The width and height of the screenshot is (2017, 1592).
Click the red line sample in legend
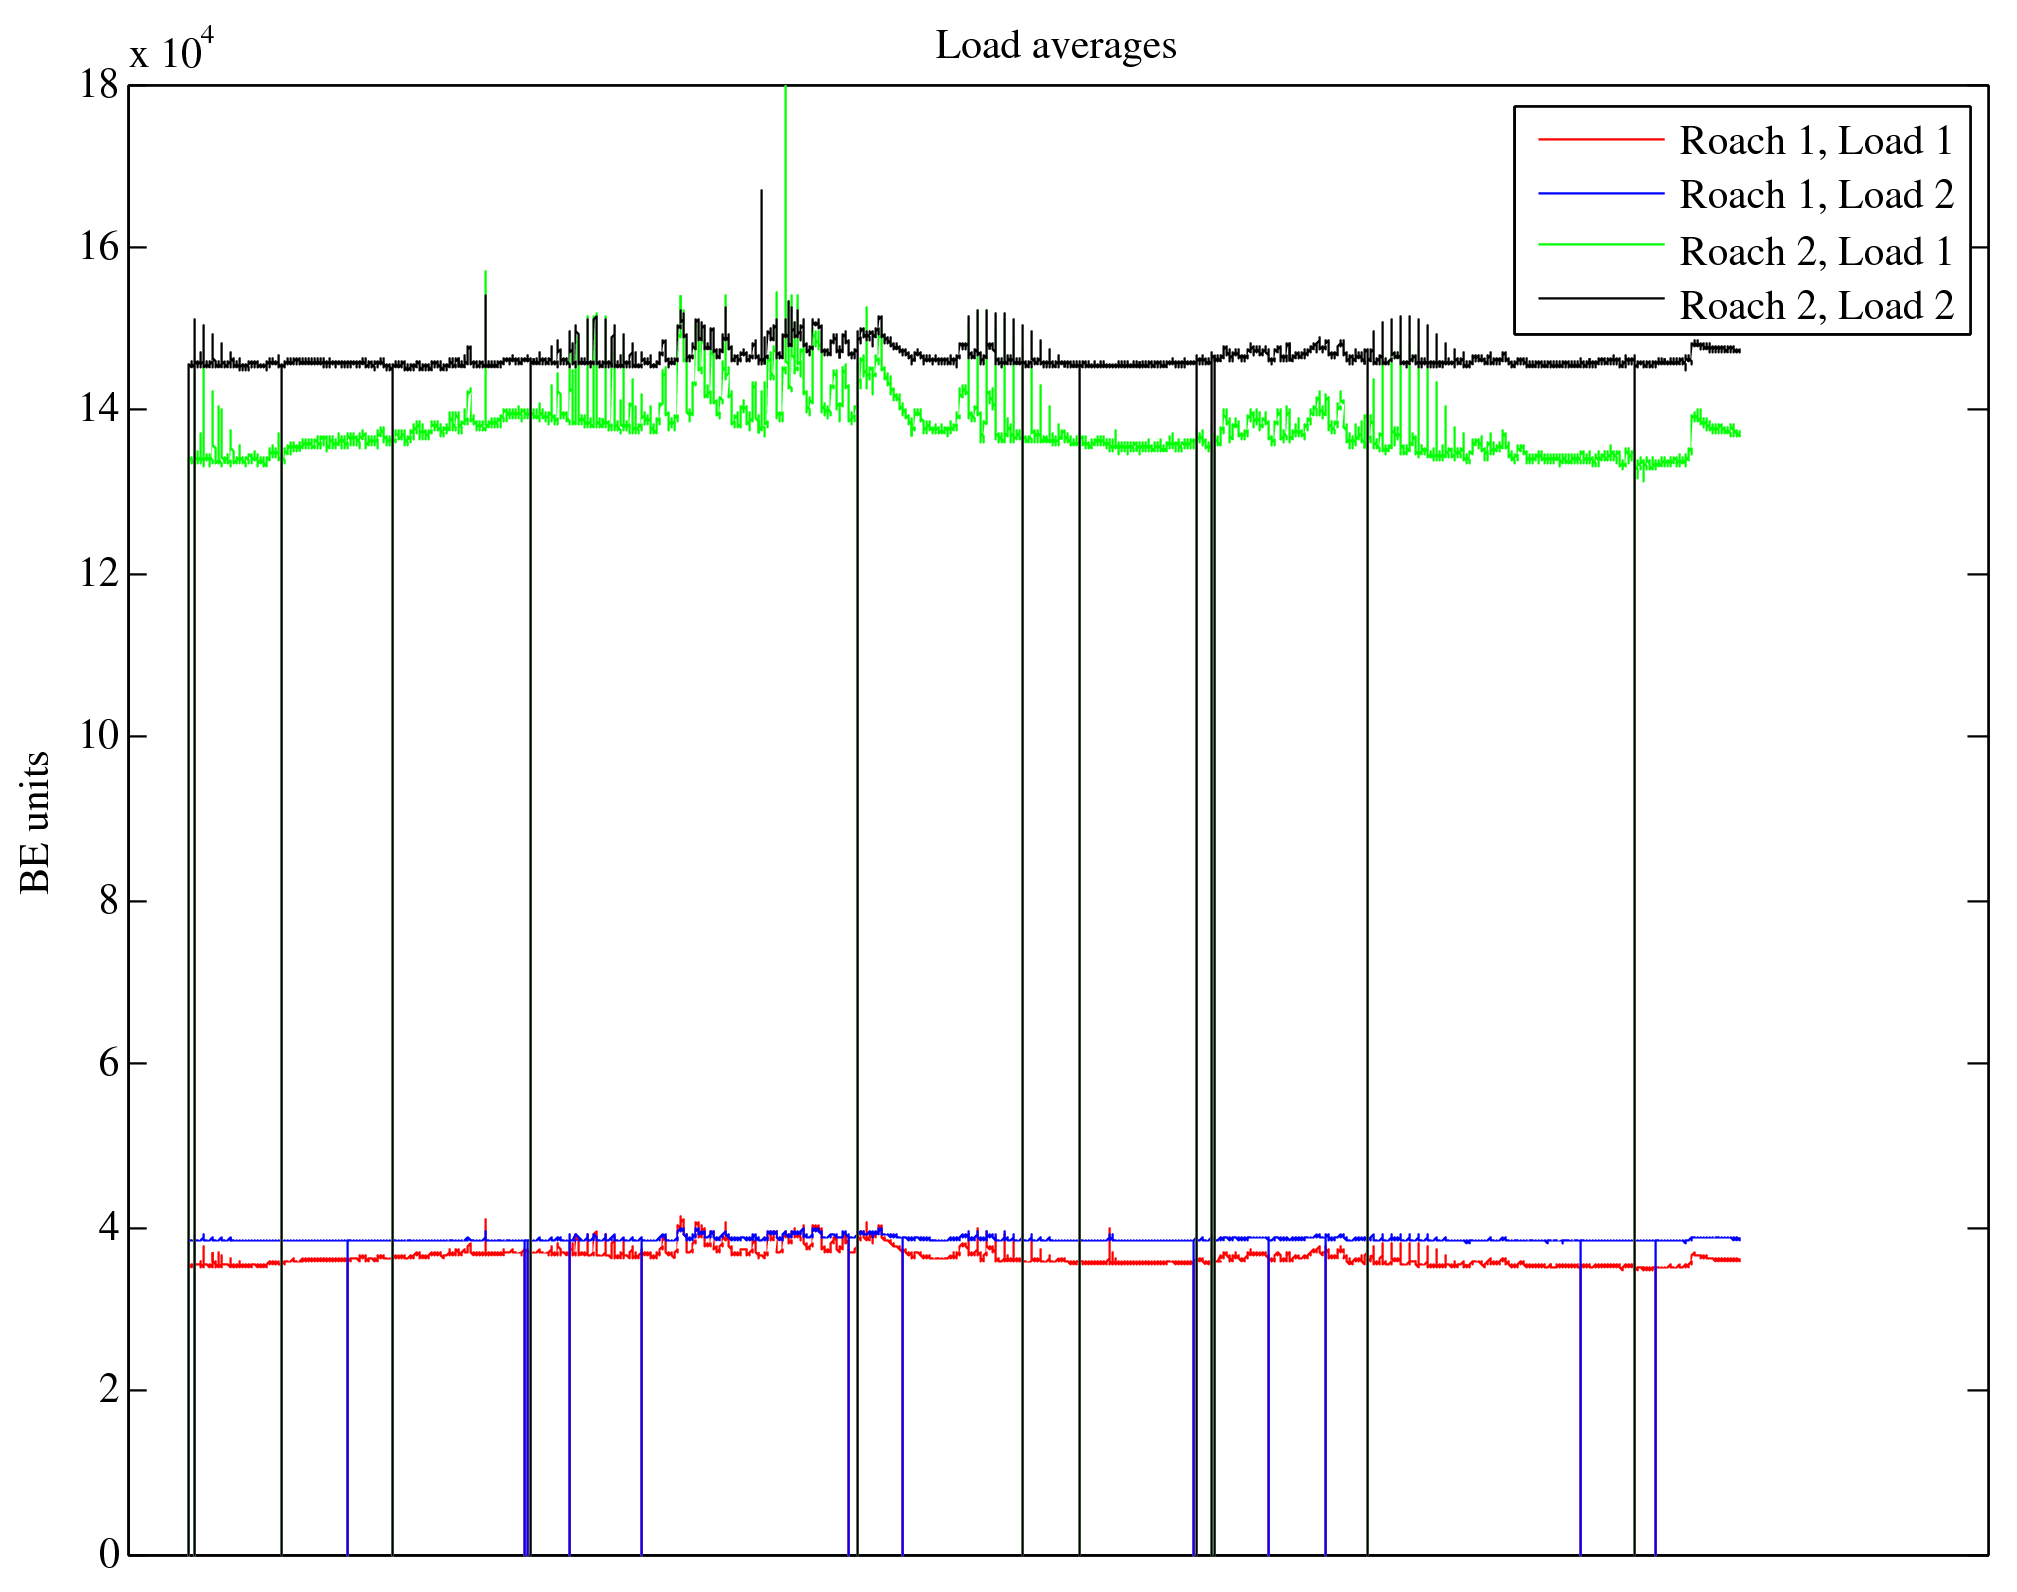[x=1600, y=140]
